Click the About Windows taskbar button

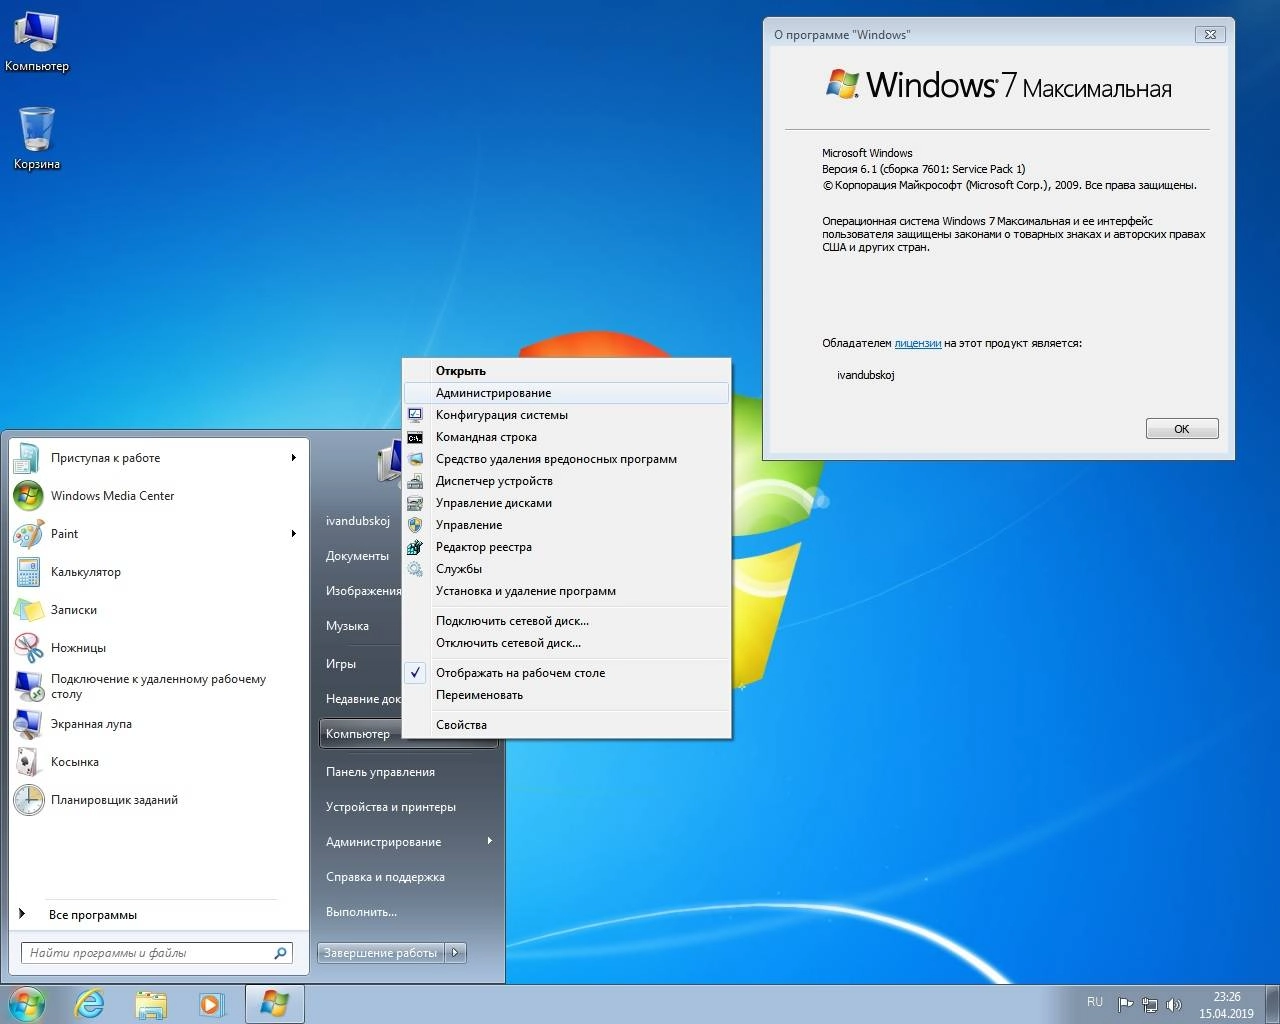click(274, 1004)
